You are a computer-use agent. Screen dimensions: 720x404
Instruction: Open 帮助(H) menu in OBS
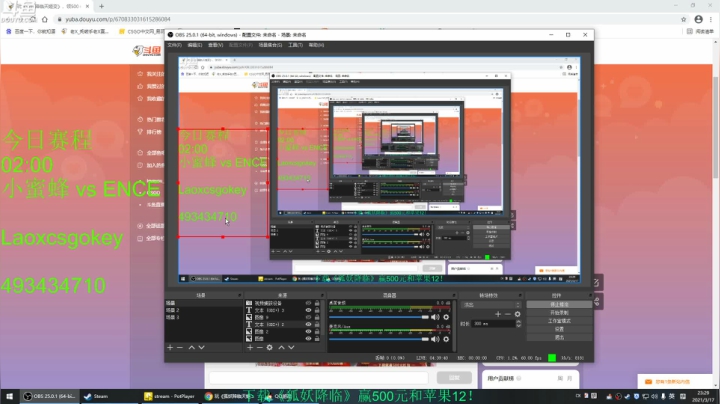point(316,45)
